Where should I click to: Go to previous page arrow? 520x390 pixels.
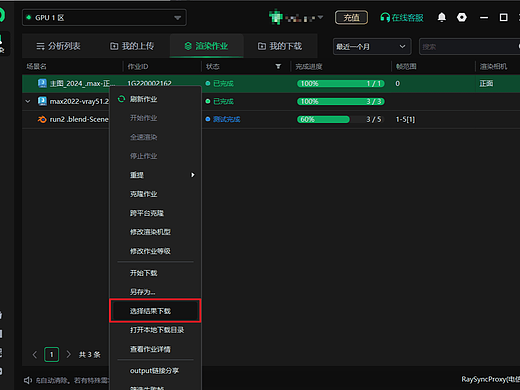[35, 354]
